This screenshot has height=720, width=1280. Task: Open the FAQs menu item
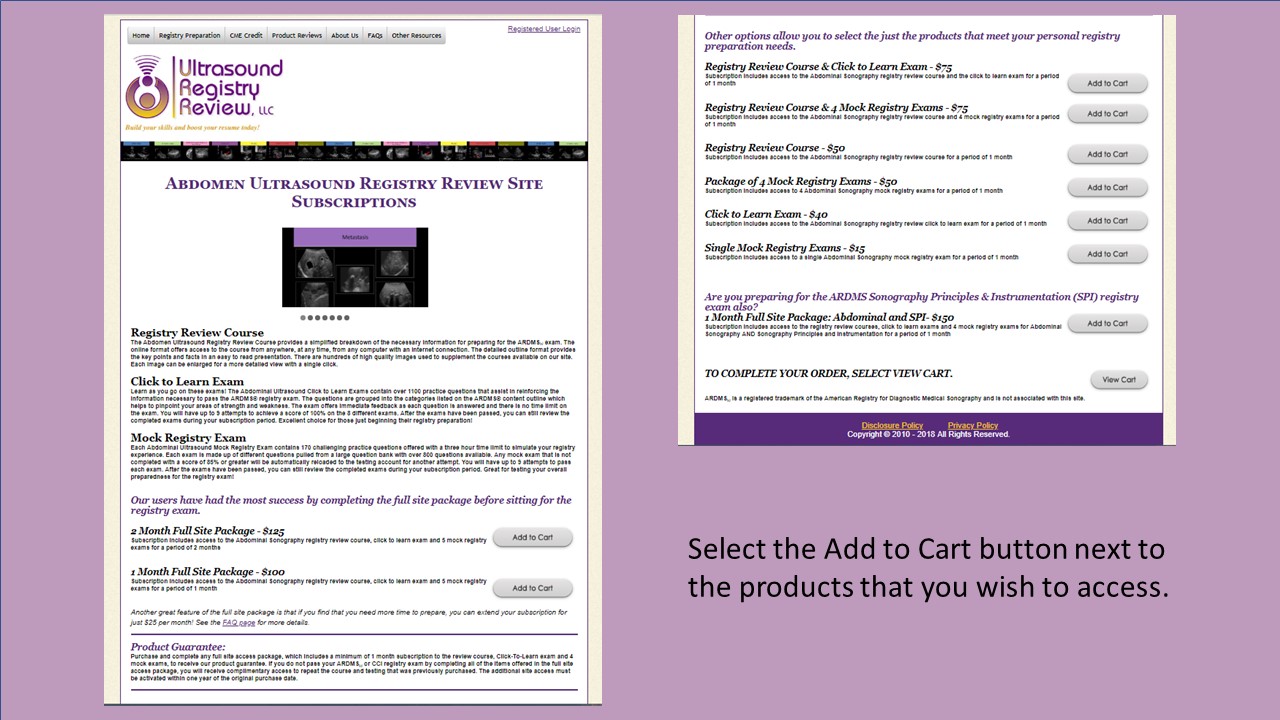tap(375, 36)
